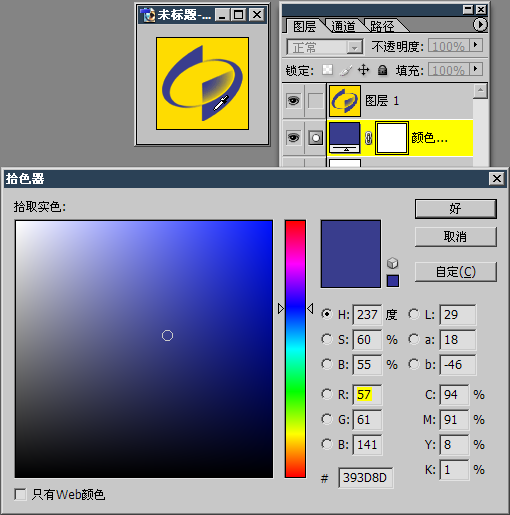Viewport: 510px width, 515px height.
Task: Click the M magenta field showing 91
Action: point(454,419)
